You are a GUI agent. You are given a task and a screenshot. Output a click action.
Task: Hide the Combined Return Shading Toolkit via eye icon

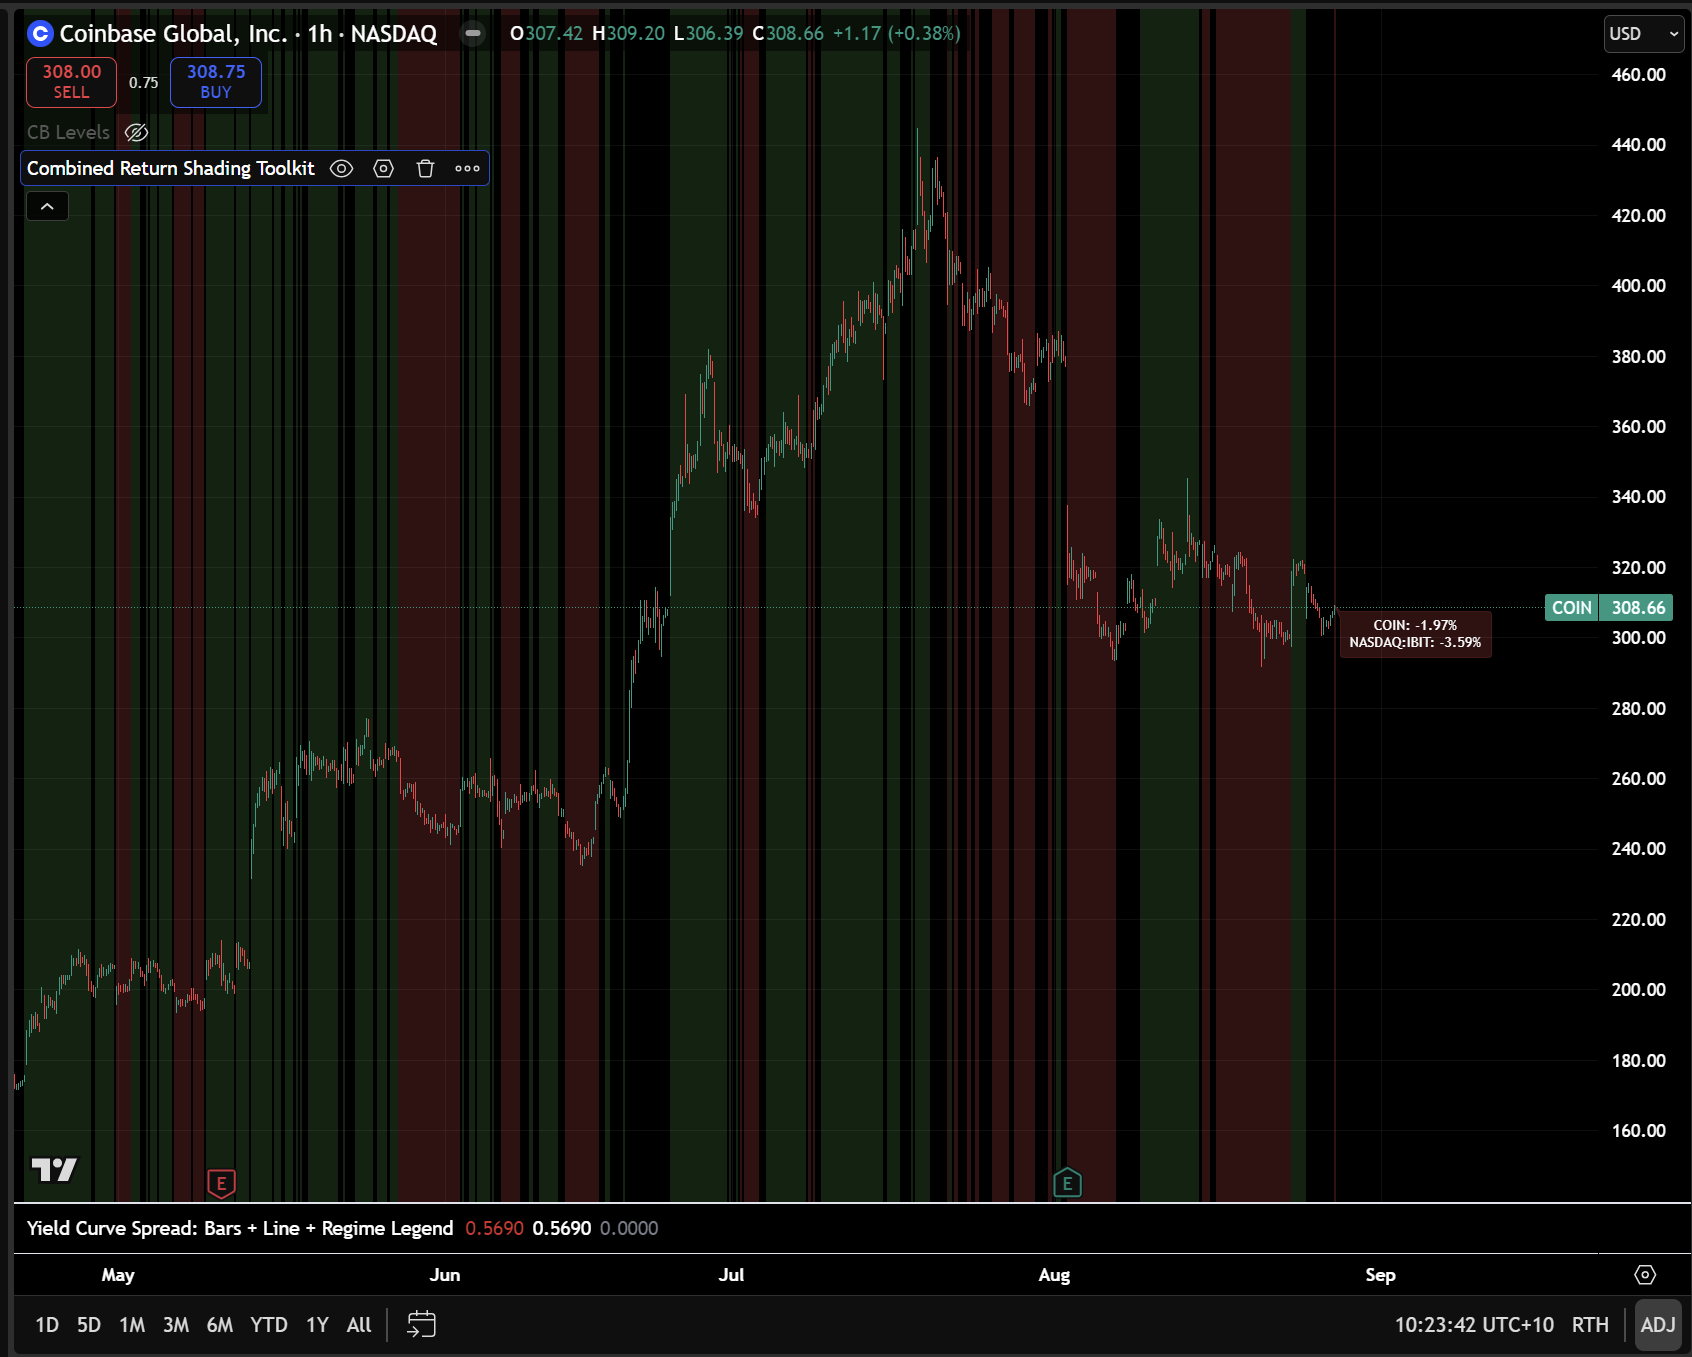click(x=341, y=168)
